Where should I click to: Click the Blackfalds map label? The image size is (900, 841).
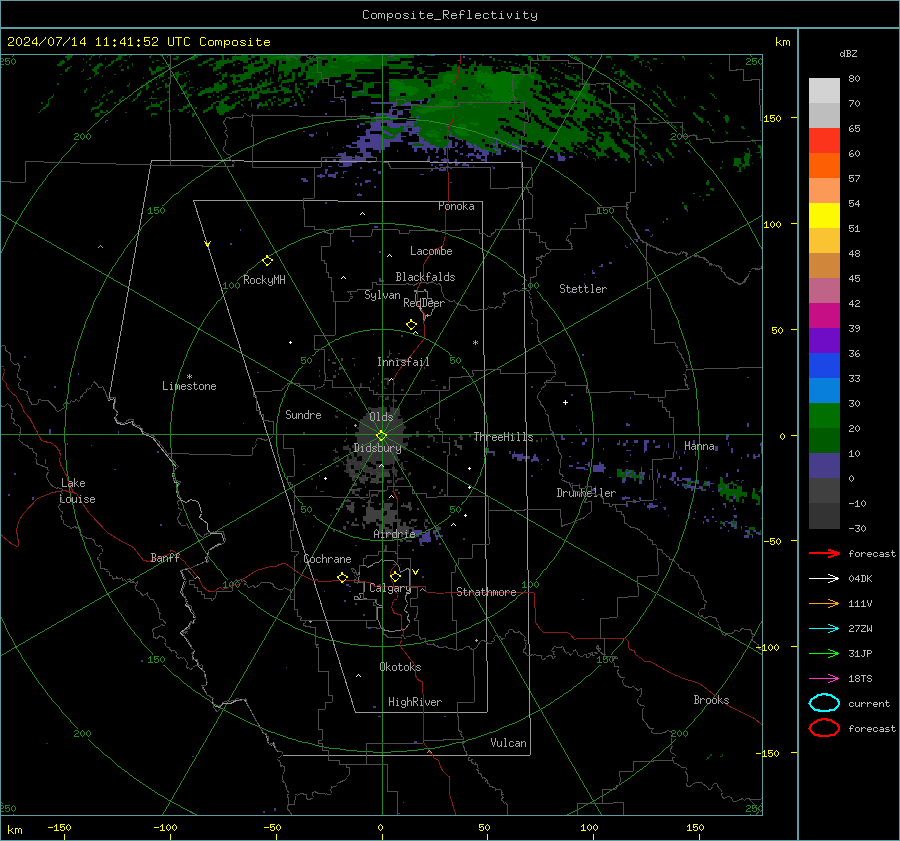click(425, 277)
